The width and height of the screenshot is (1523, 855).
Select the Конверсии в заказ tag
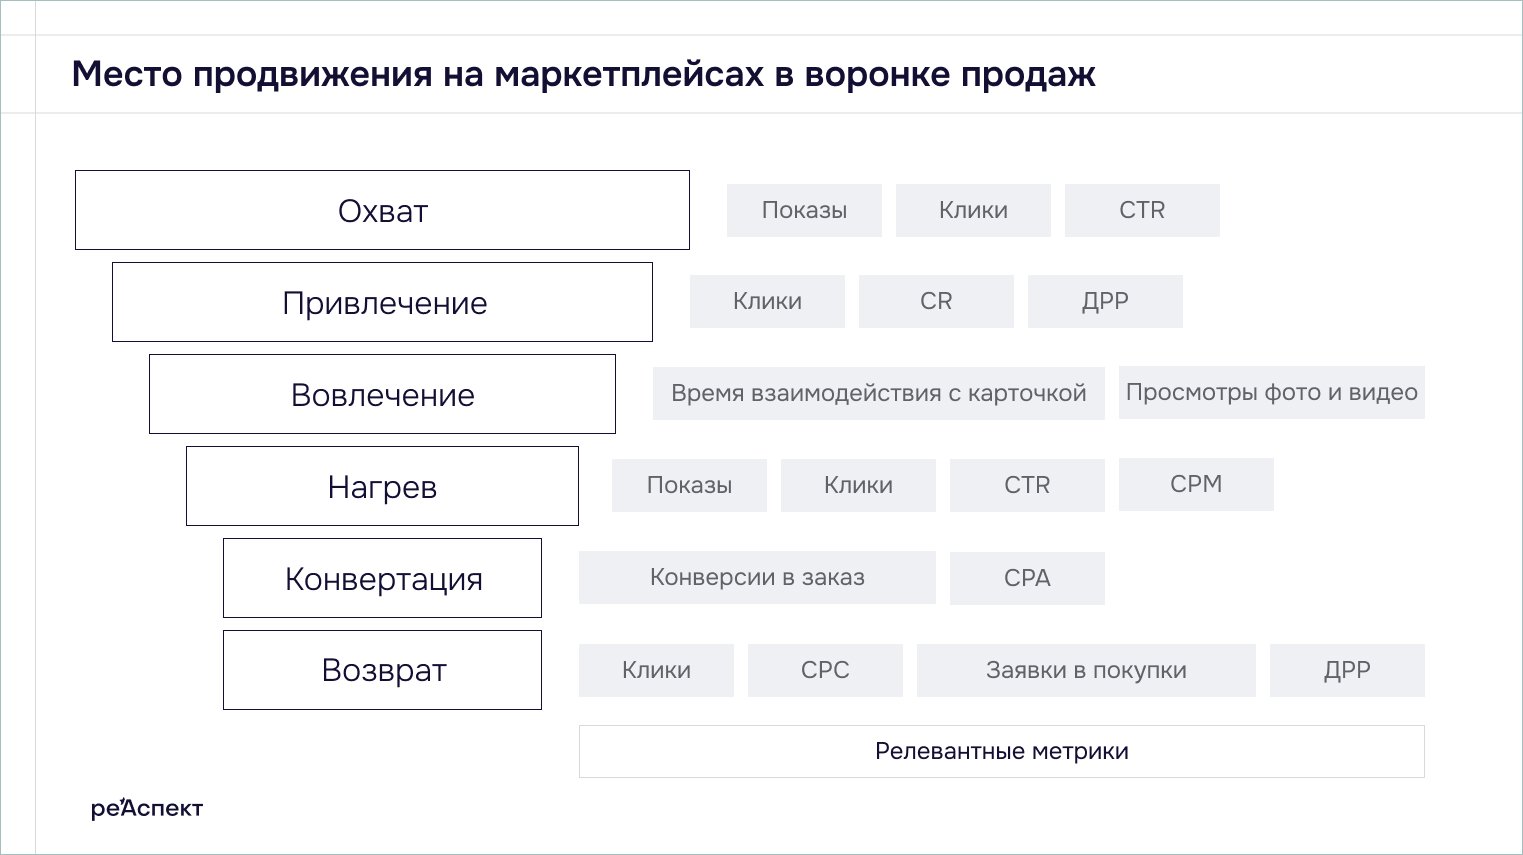click(757, 577)
